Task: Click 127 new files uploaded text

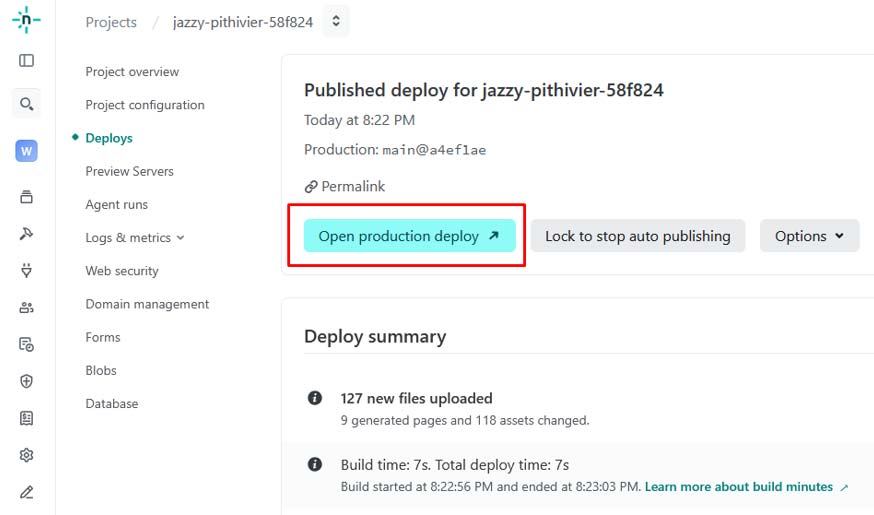Action: (x=416, y=398)
